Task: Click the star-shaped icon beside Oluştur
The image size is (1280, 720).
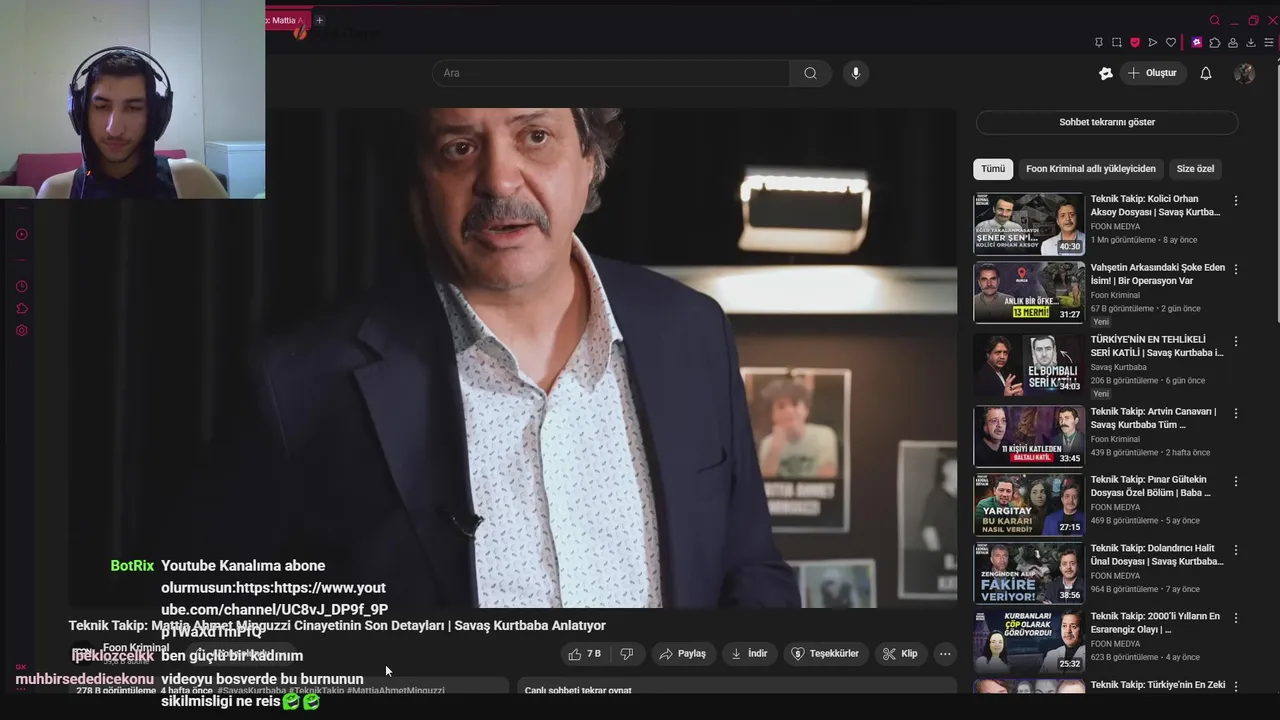Action: [1105, 73]
